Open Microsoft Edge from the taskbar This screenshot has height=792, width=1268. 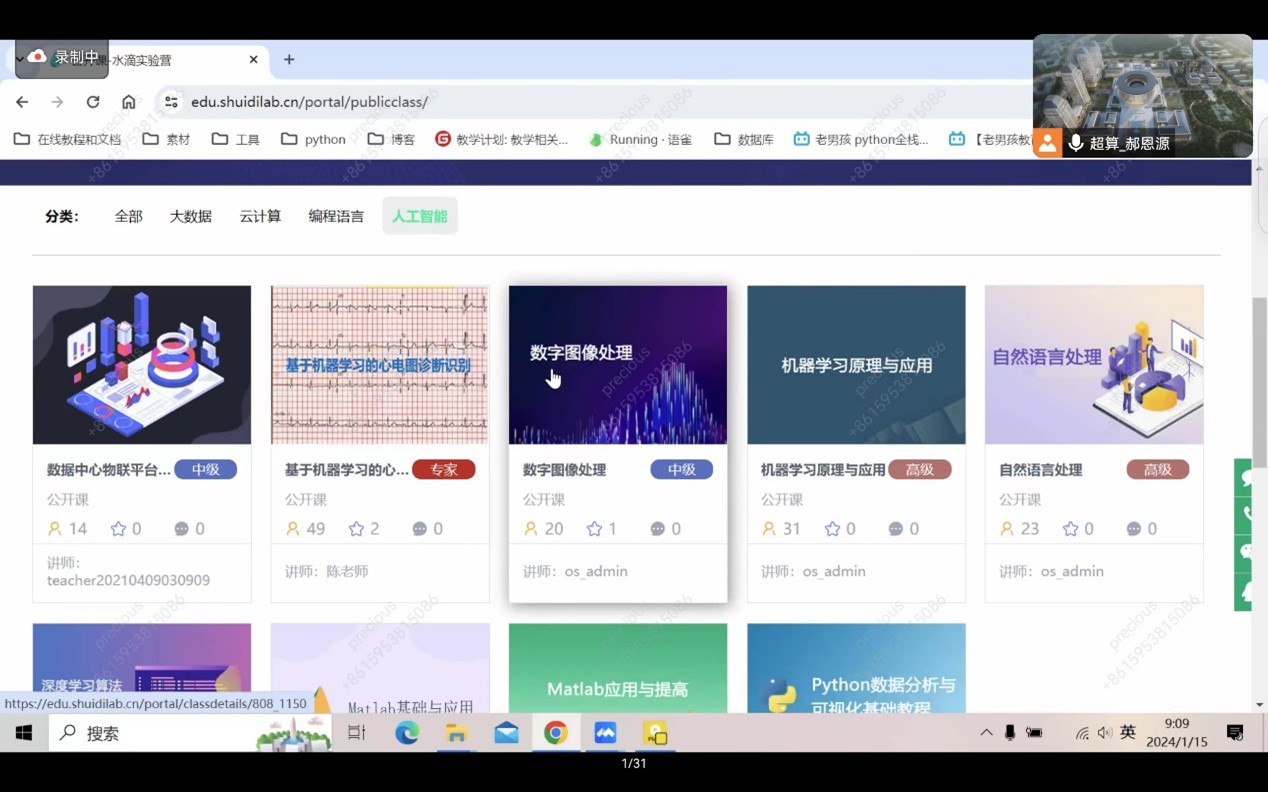coord(407,733)
